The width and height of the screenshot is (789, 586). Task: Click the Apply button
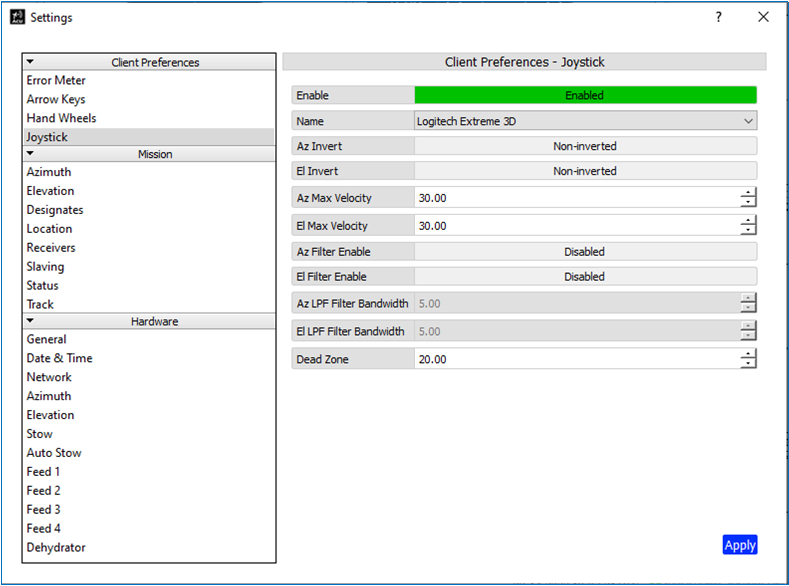point(739,545)
